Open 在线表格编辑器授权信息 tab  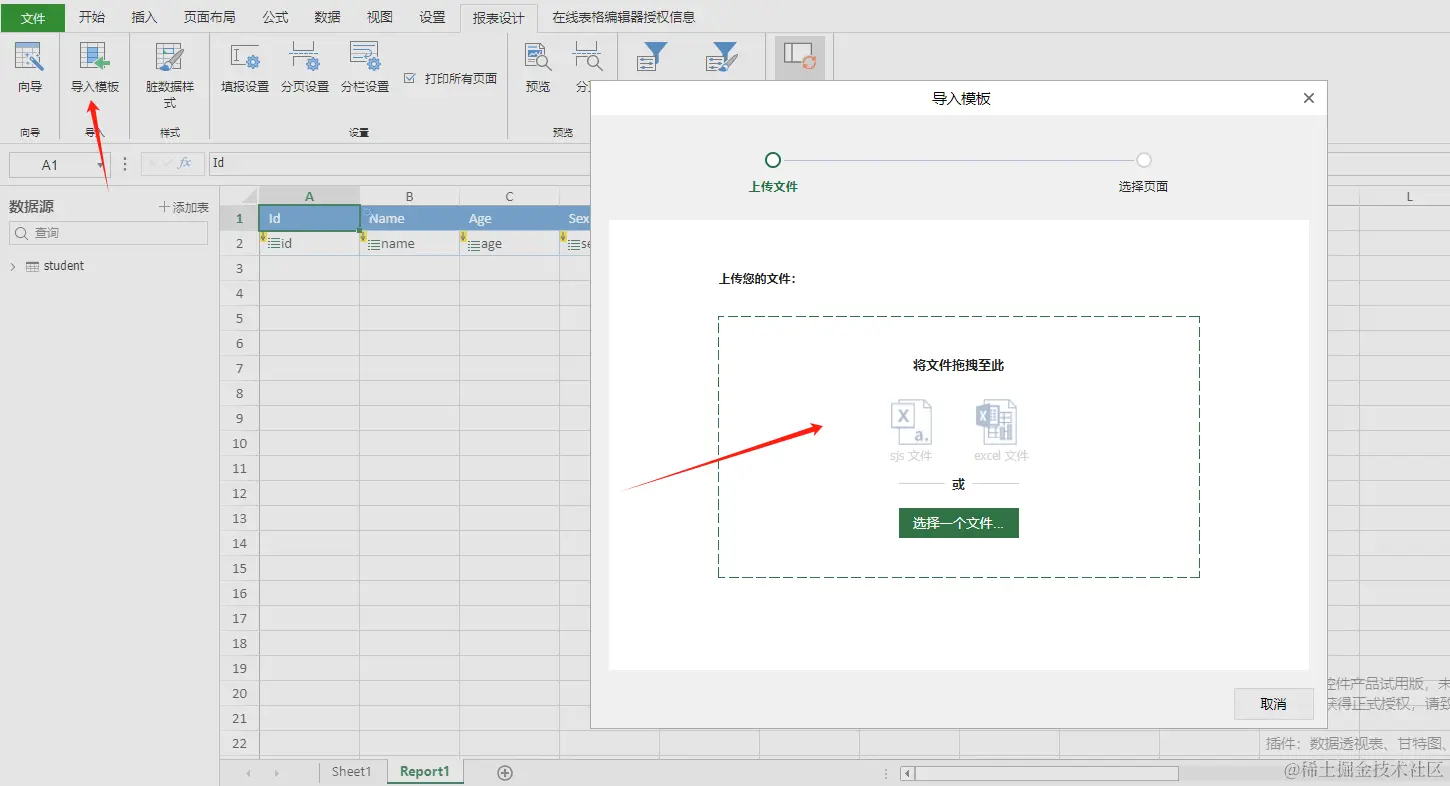tap(623, 17)
